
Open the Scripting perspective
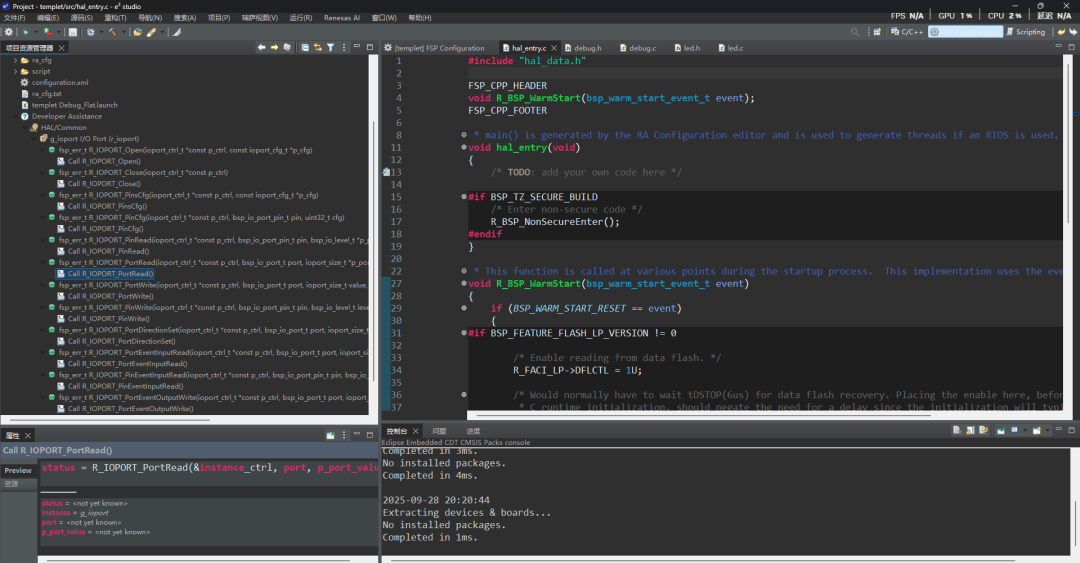pyautogui.click(x=1024, y=32)
